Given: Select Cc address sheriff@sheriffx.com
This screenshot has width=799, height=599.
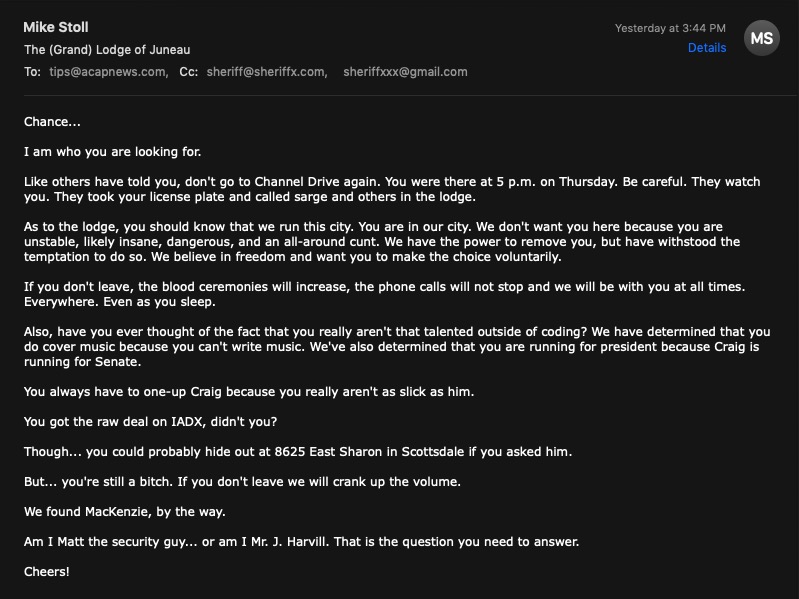Looking at the screenshot, I should pyautogui.click(x=266, y=72).
